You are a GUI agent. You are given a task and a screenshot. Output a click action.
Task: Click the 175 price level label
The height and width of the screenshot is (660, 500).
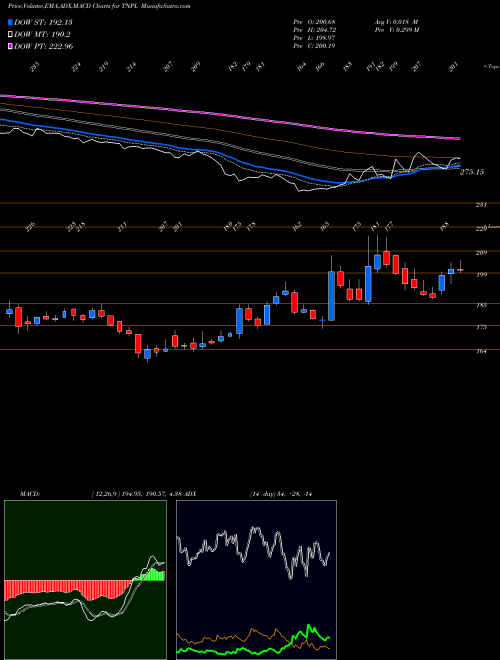click(481, 327)
